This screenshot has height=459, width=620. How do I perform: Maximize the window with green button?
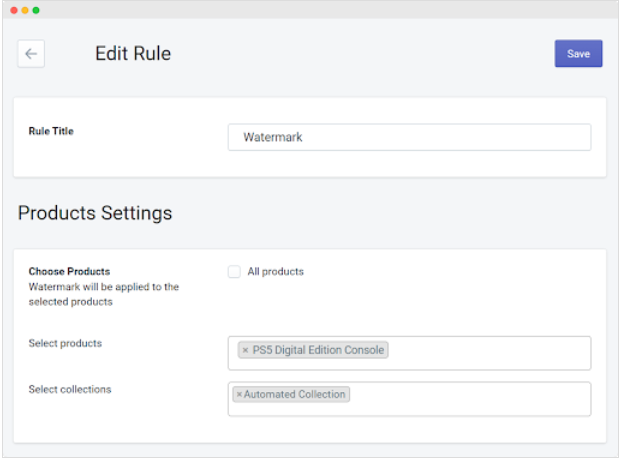click(x=36, y=10)
